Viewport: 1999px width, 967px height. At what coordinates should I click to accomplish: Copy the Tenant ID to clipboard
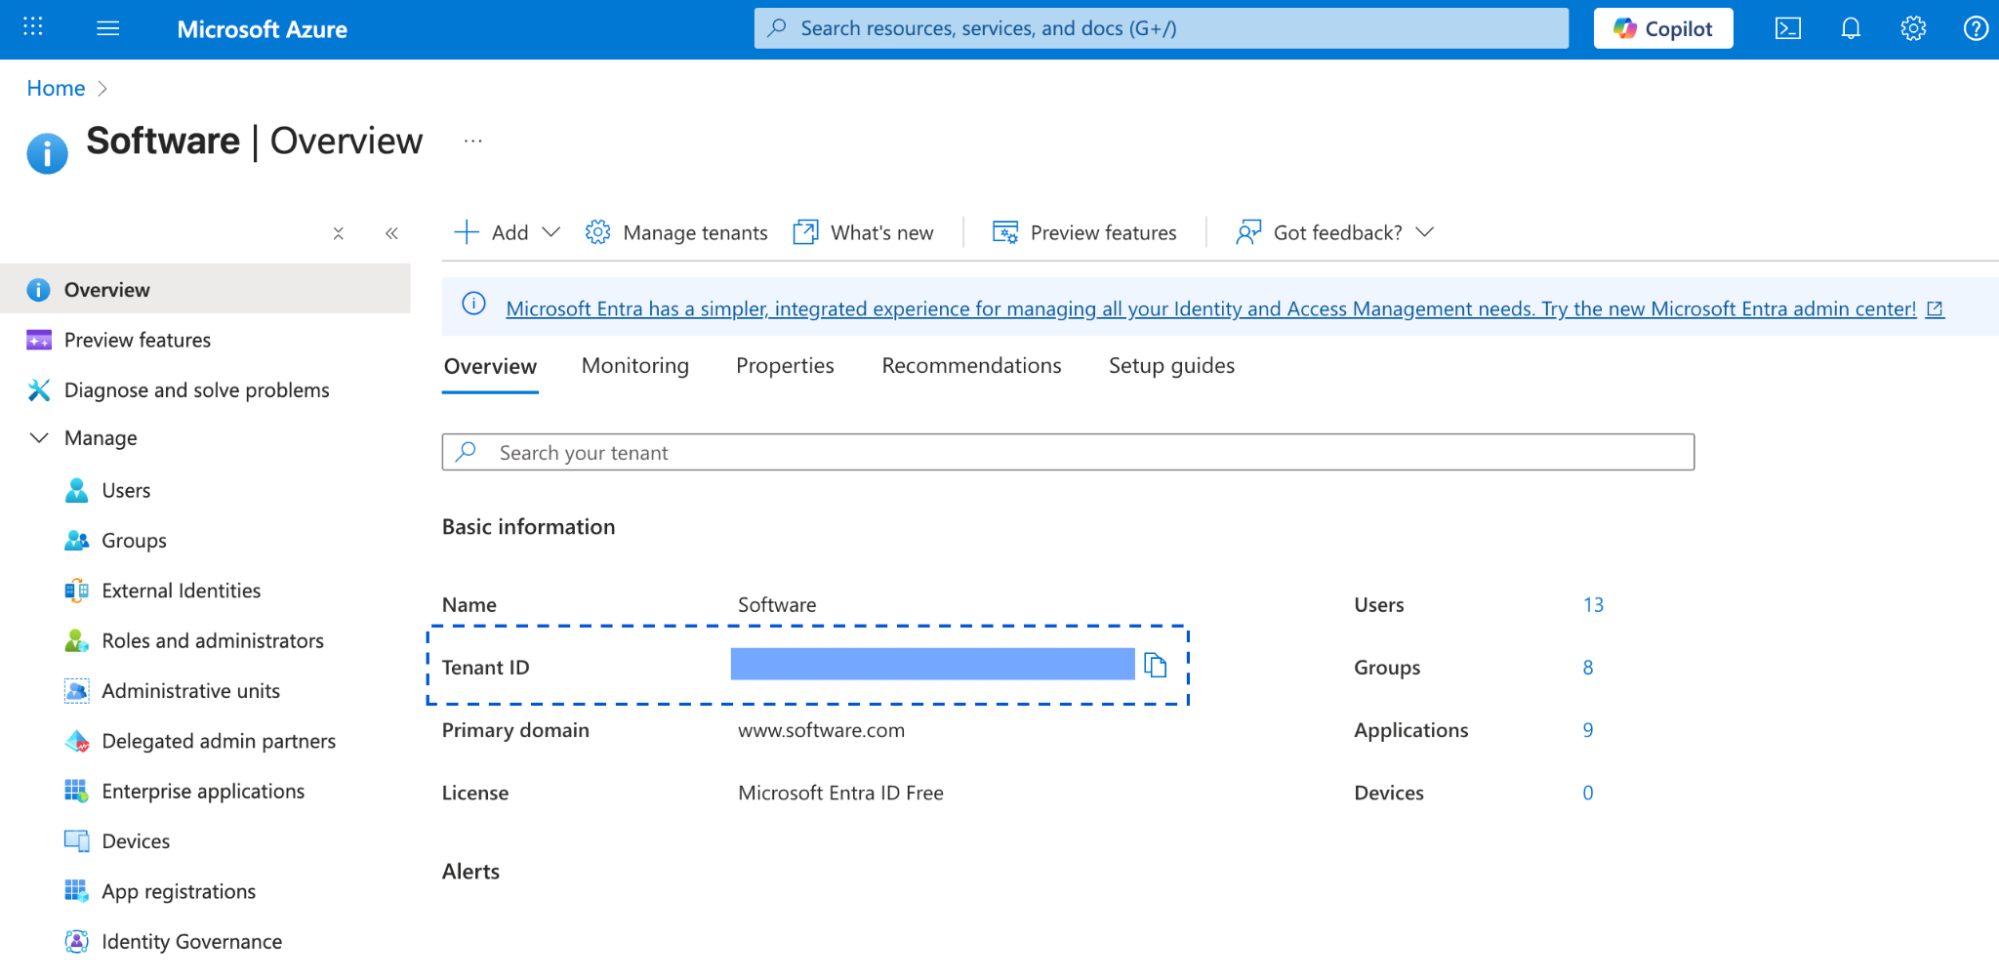click(1155, 665)
